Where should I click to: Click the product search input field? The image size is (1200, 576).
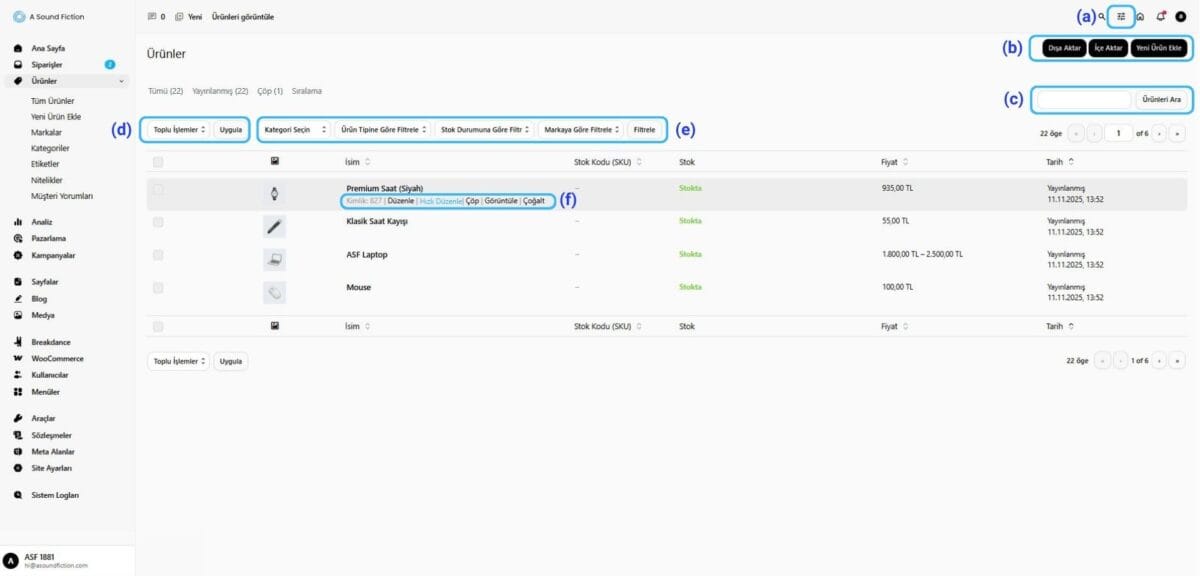click(x=1083, y=100)
